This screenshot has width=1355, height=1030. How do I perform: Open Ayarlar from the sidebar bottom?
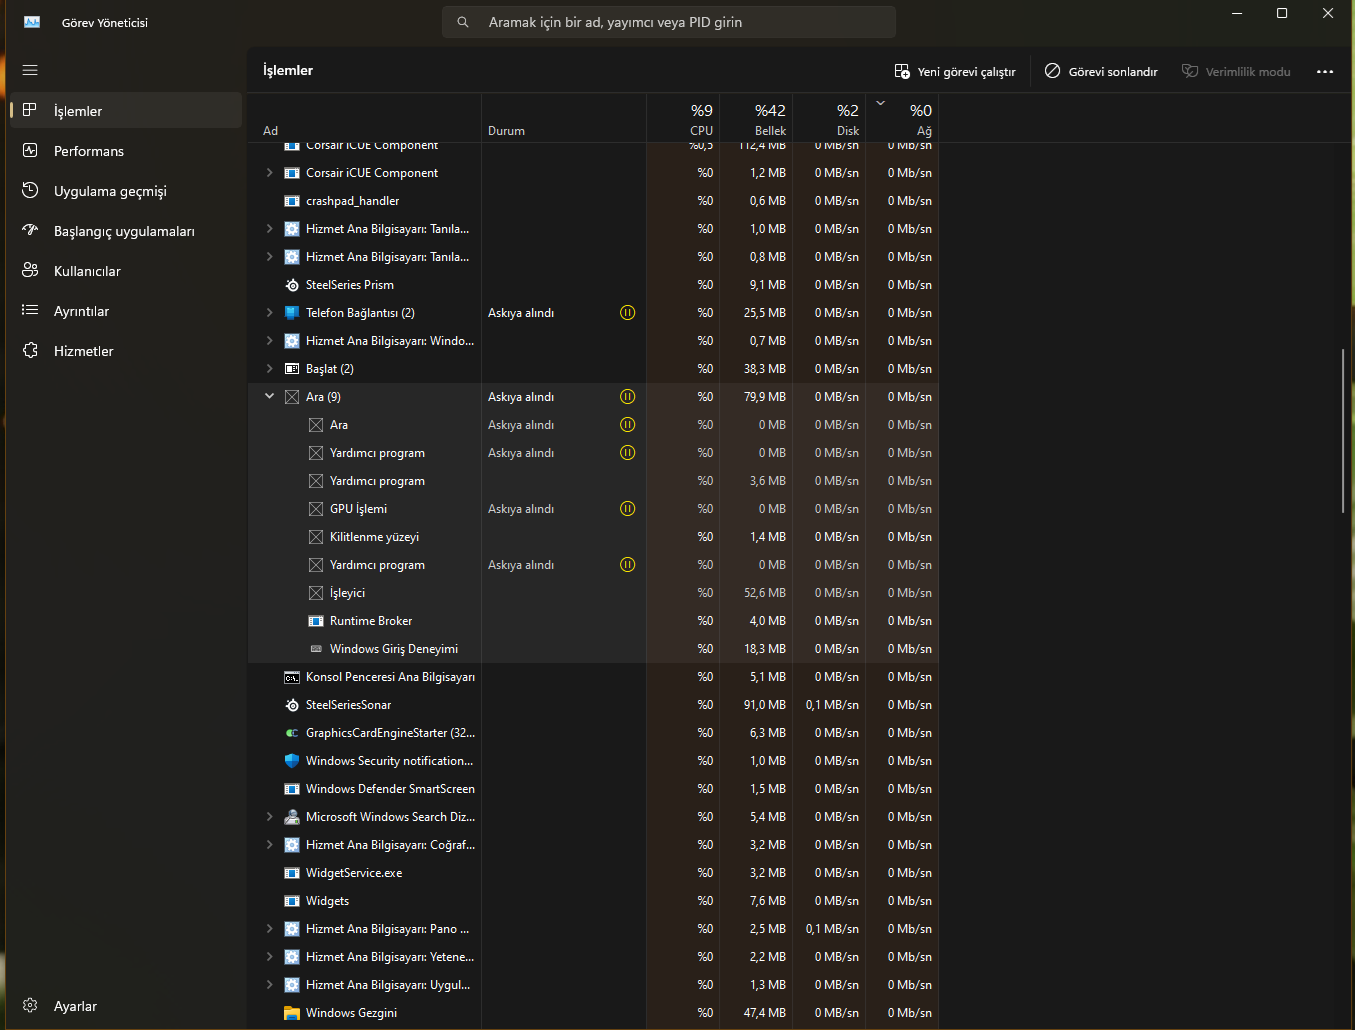(126, 1006)
